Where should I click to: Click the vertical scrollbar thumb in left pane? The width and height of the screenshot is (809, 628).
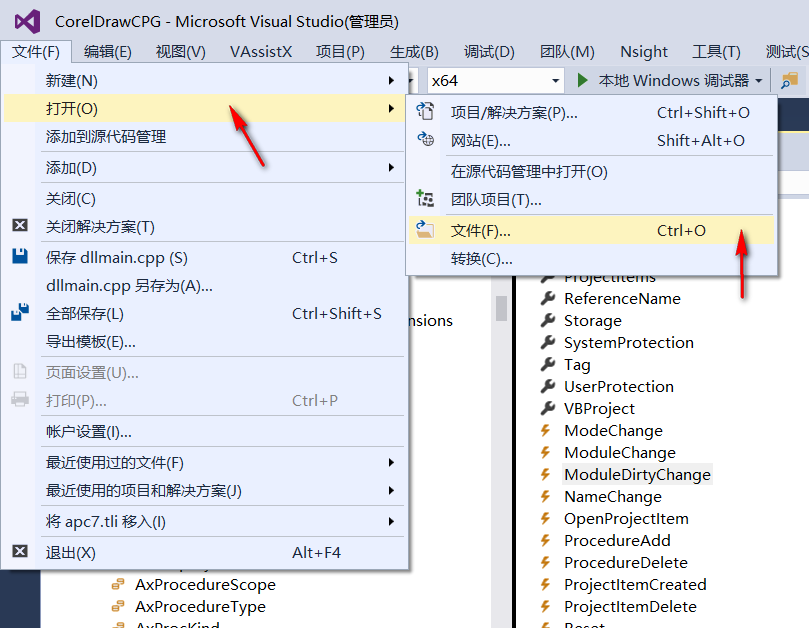click(x=501, y=308)
